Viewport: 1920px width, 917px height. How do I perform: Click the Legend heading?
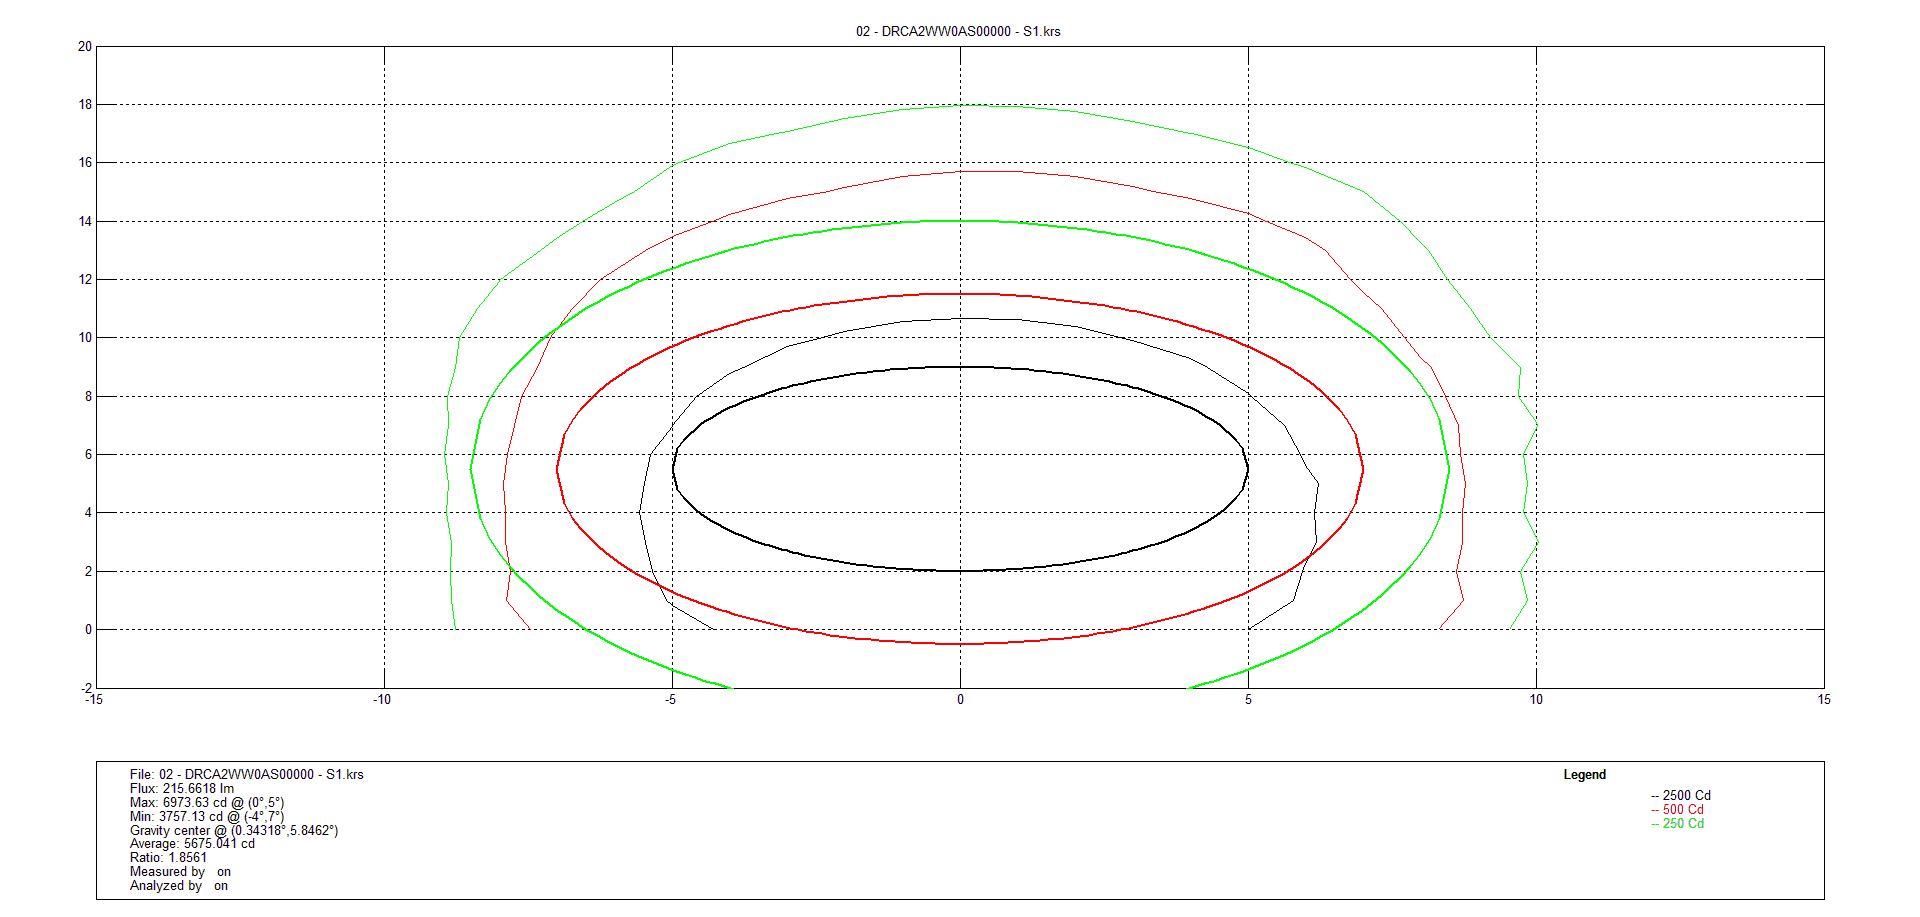(1584, 775)
